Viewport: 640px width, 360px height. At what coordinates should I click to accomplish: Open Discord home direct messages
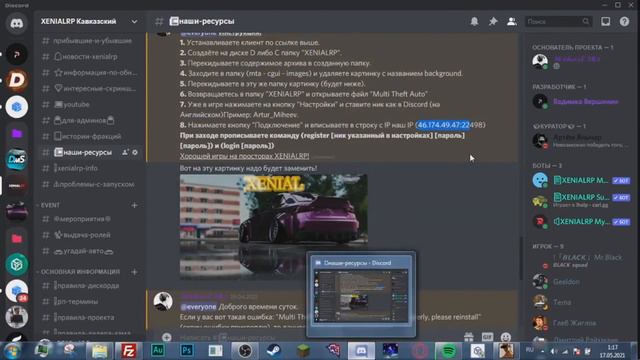(x=17, y=23)
